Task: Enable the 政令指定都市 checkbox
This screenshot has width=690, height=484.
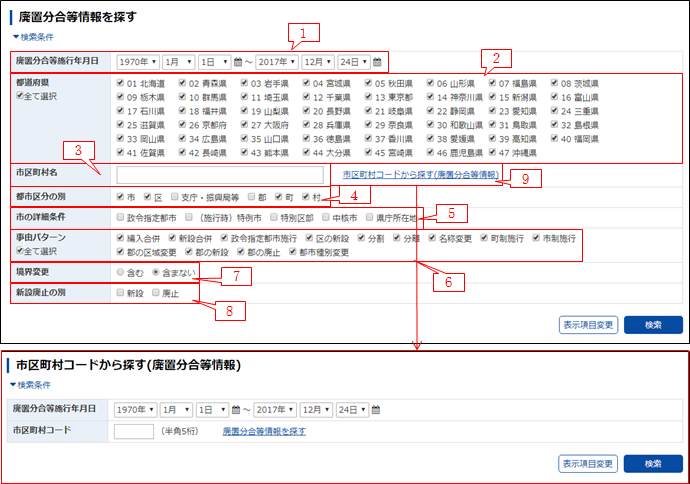Action: coord(121,216)
